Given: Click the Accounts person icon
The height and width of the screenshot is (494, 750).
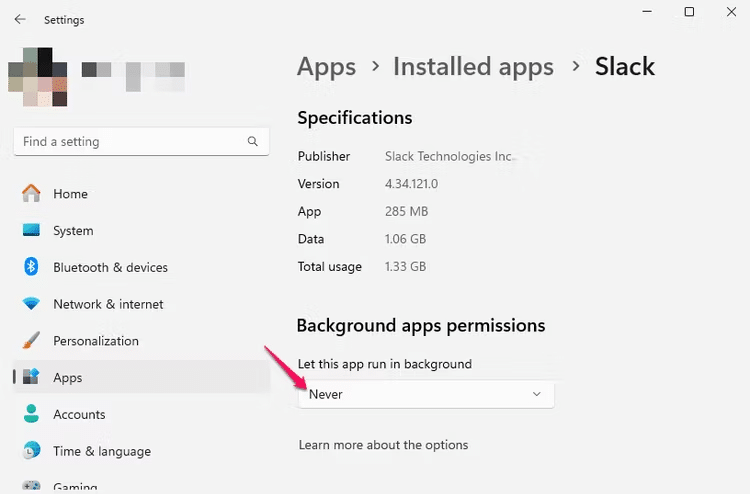Looking at the screenshot, I should pos(32,414).
